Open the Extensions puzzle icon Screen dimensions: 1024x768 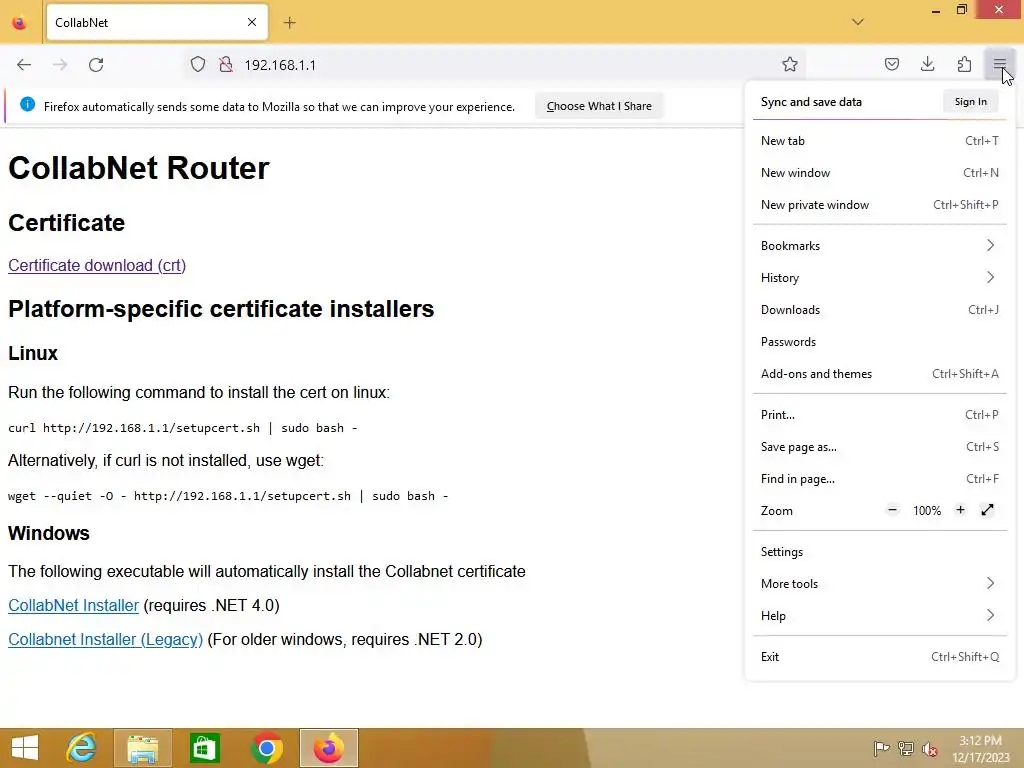pyautogui.click(x=964, y=64)
